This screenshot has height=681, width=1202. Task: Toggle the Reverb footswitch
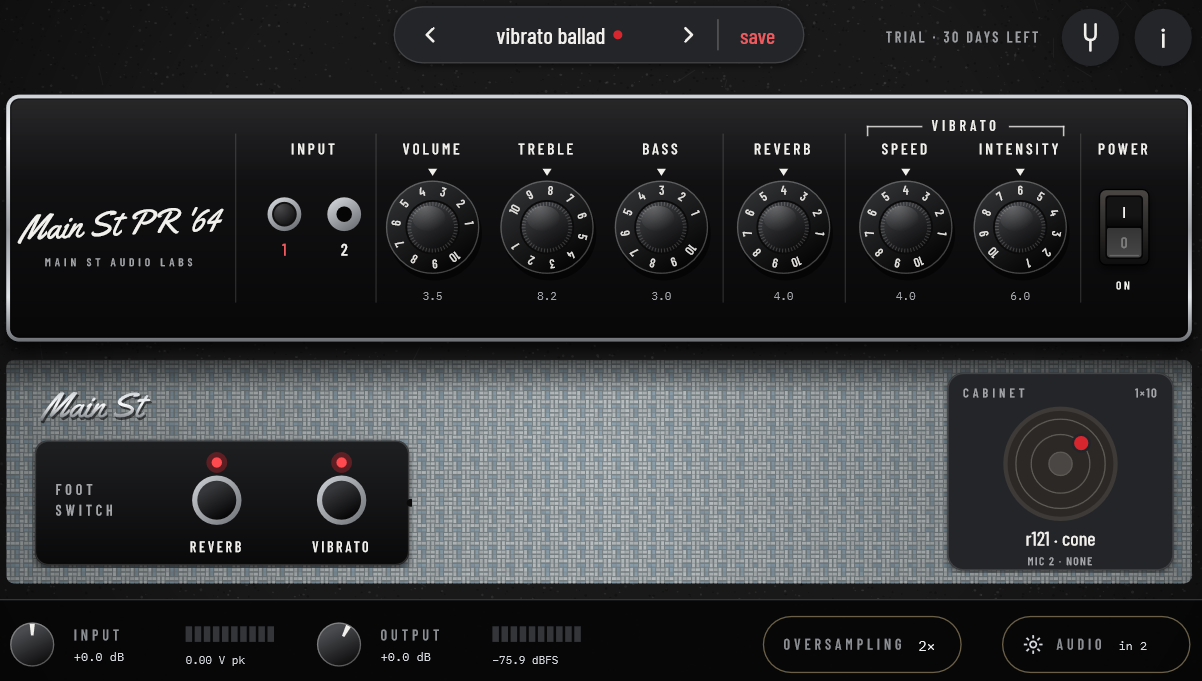216,499
